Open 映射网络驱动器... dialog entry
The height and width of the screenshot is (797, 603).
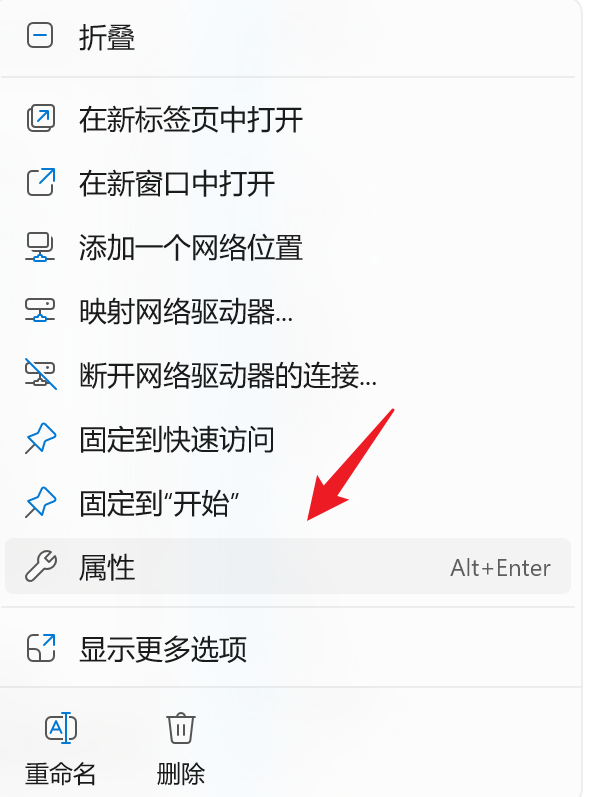pyautogui.click(x=186, y=312)
